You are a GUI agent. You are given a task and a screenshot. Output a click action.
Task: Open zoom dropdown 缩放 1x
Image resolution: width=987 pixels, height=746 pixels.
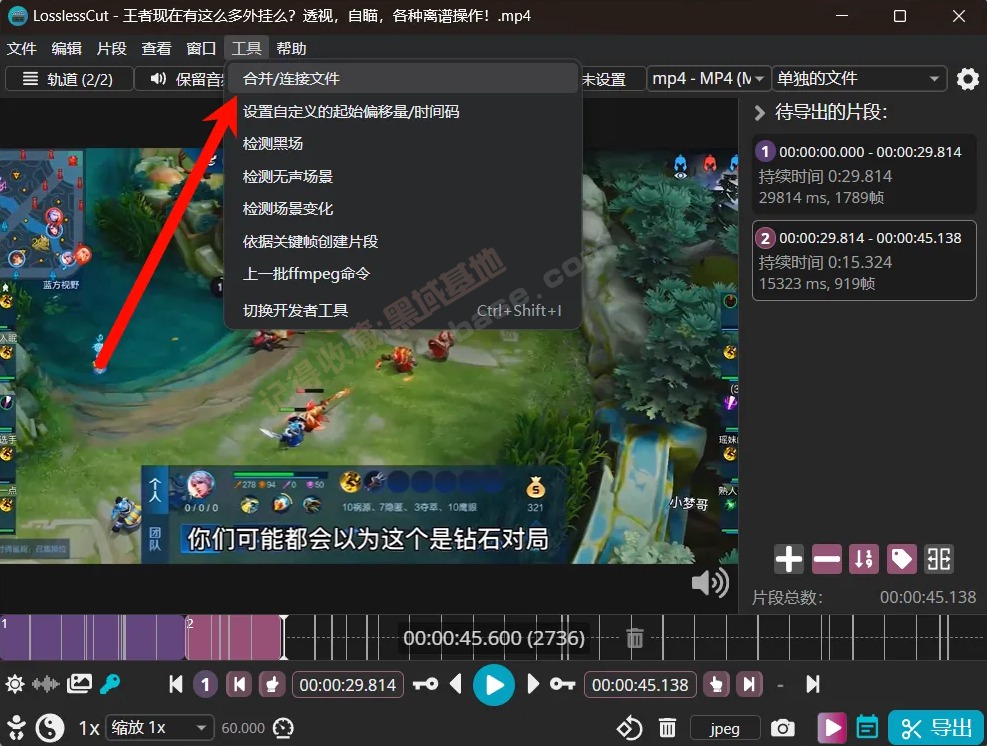click(x=160, y=728)
